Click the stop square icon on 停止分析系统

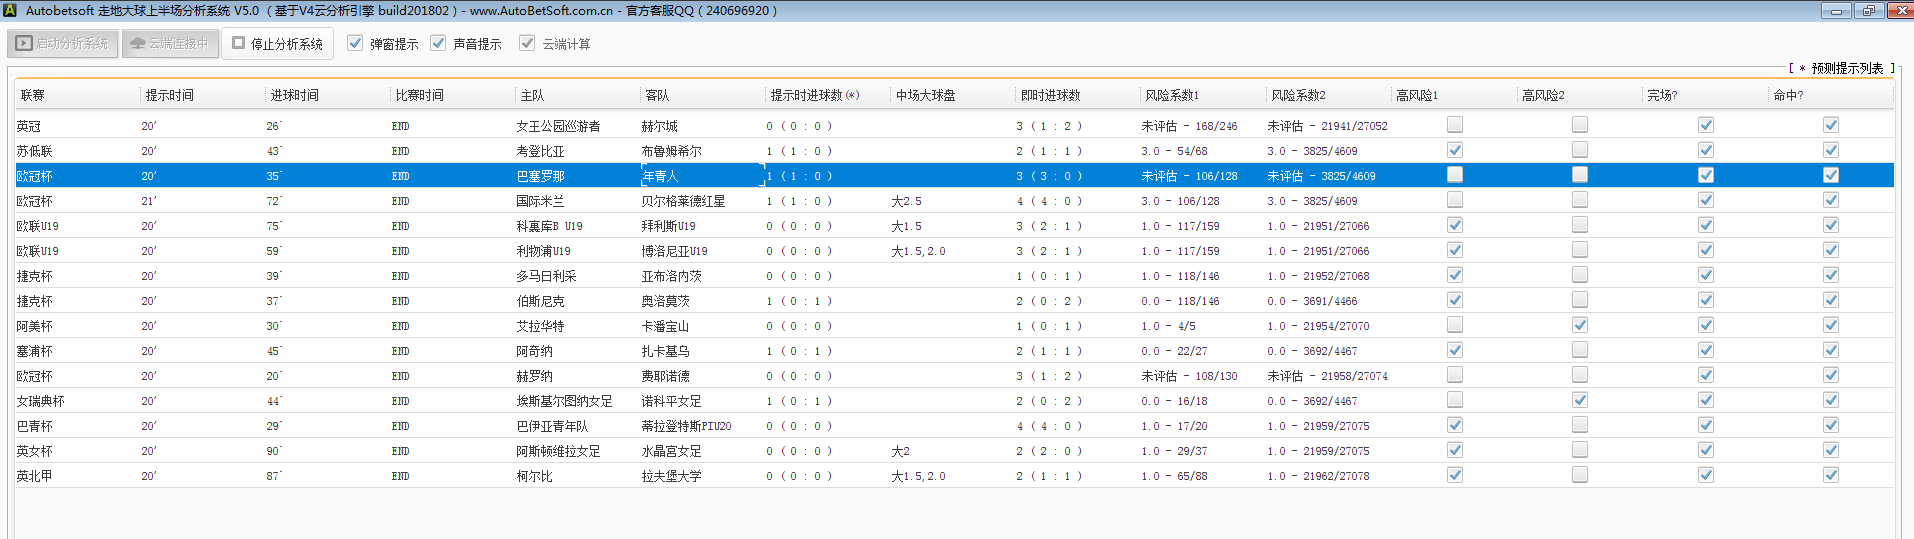[239, 43]
